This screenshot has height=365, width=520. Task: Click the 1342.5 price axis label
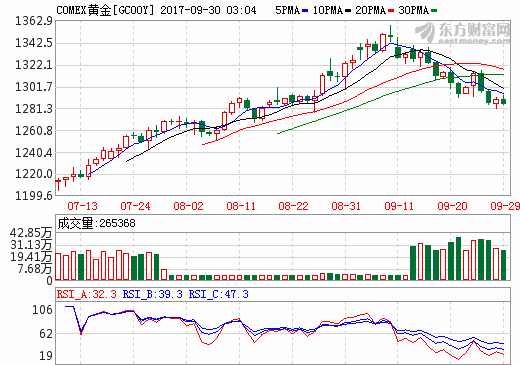(x=34, y=43)
